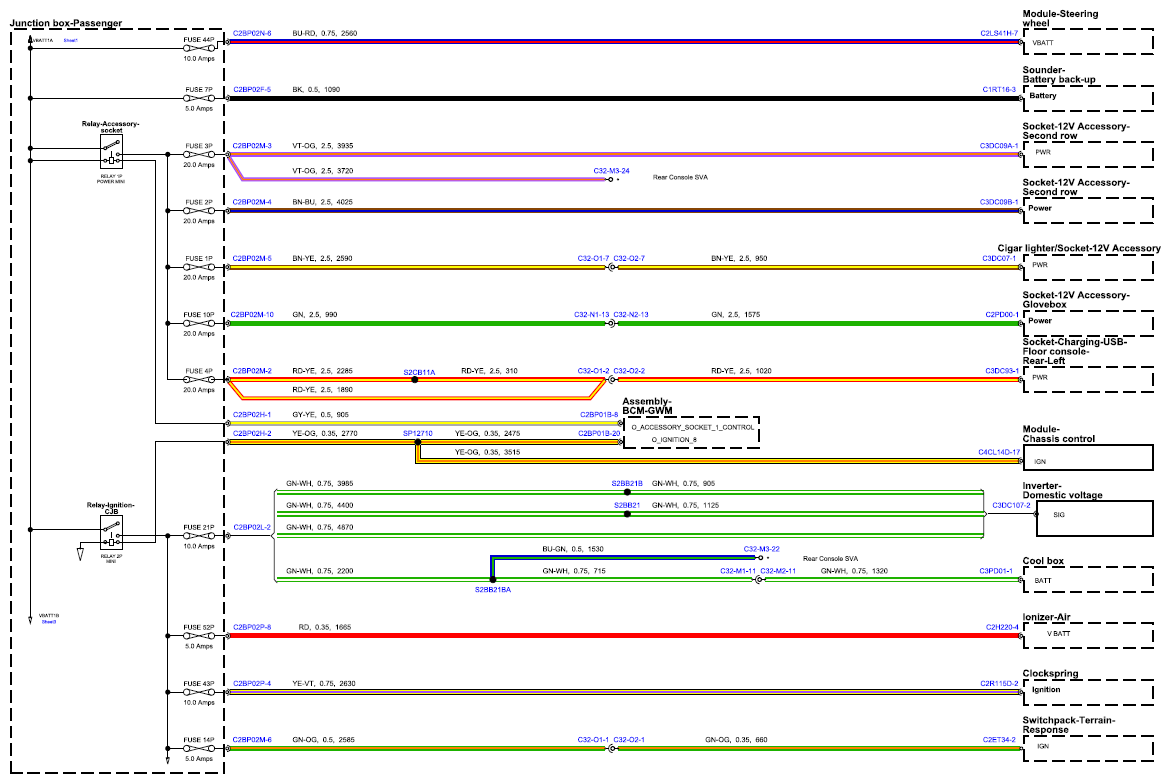Click the FUSE 44P fuse symbol
Screen dimensions: 1170x783
tap(199, 49)
